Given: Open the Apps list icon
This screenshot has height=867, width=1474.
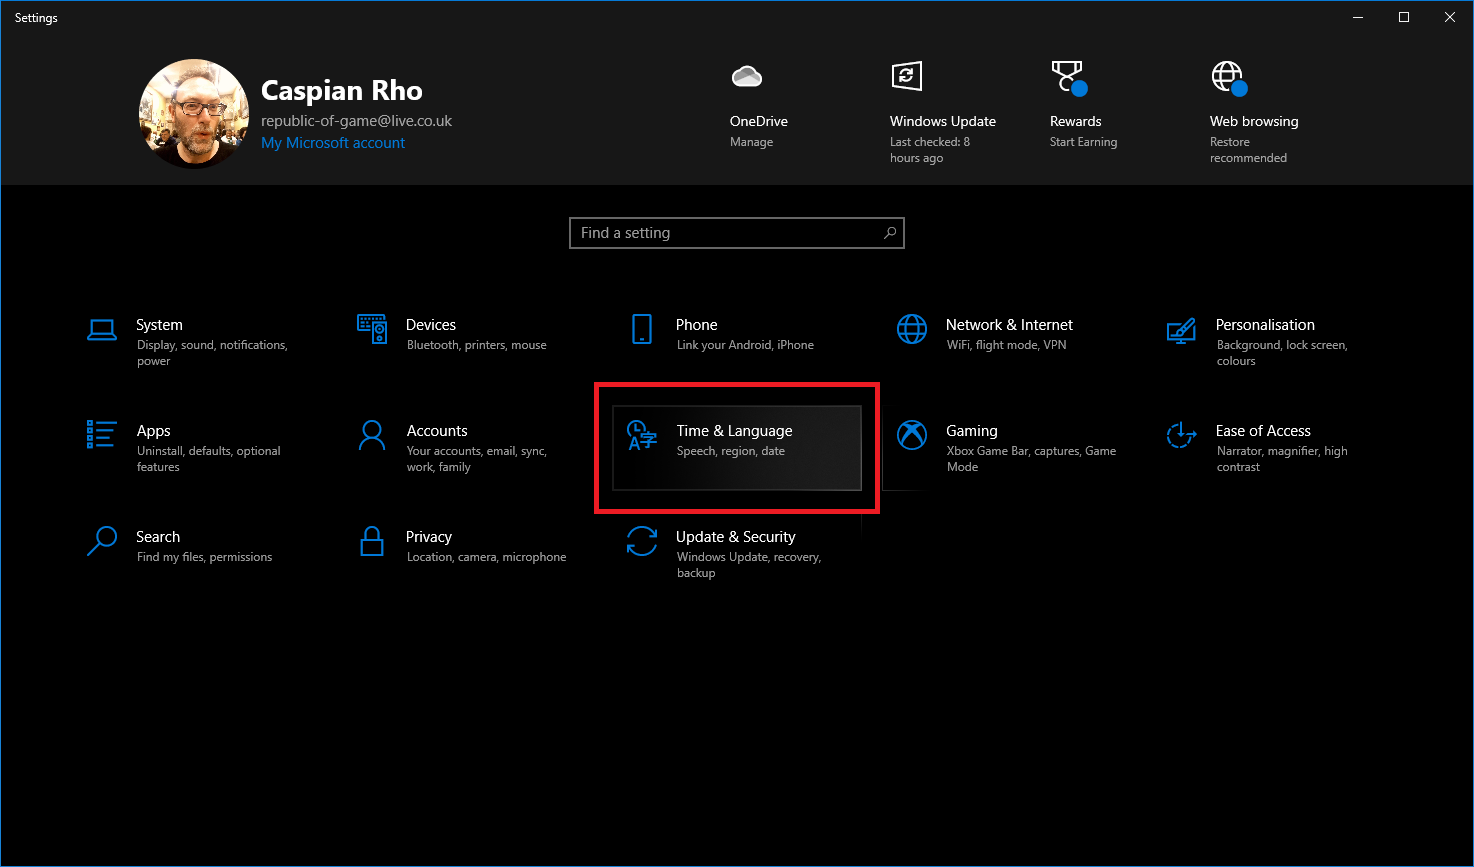Looking at the screenshot, I should coord(102,435).
